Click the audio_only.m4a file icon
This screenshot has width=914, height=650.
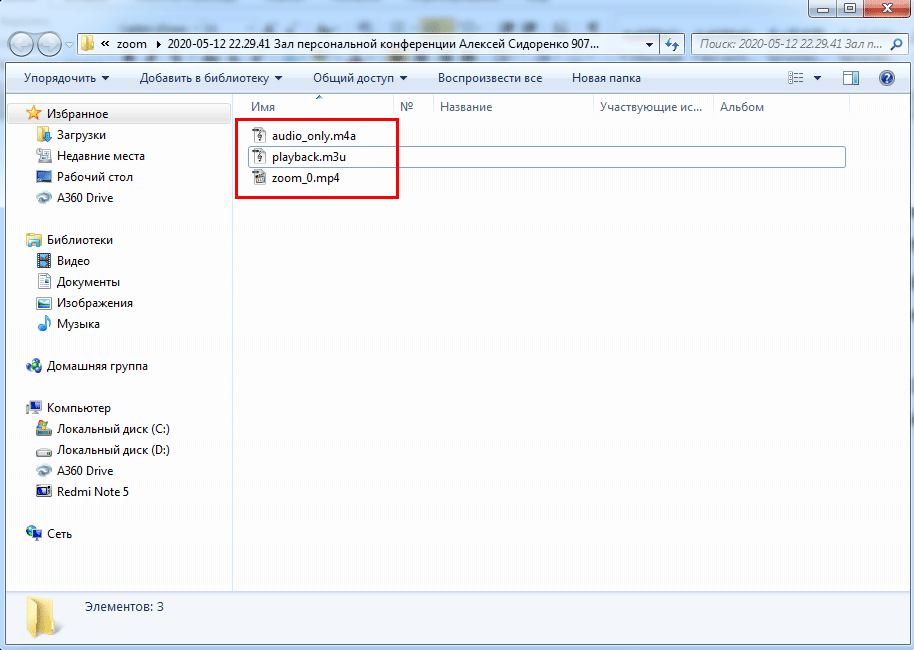(x=258, y=136)
